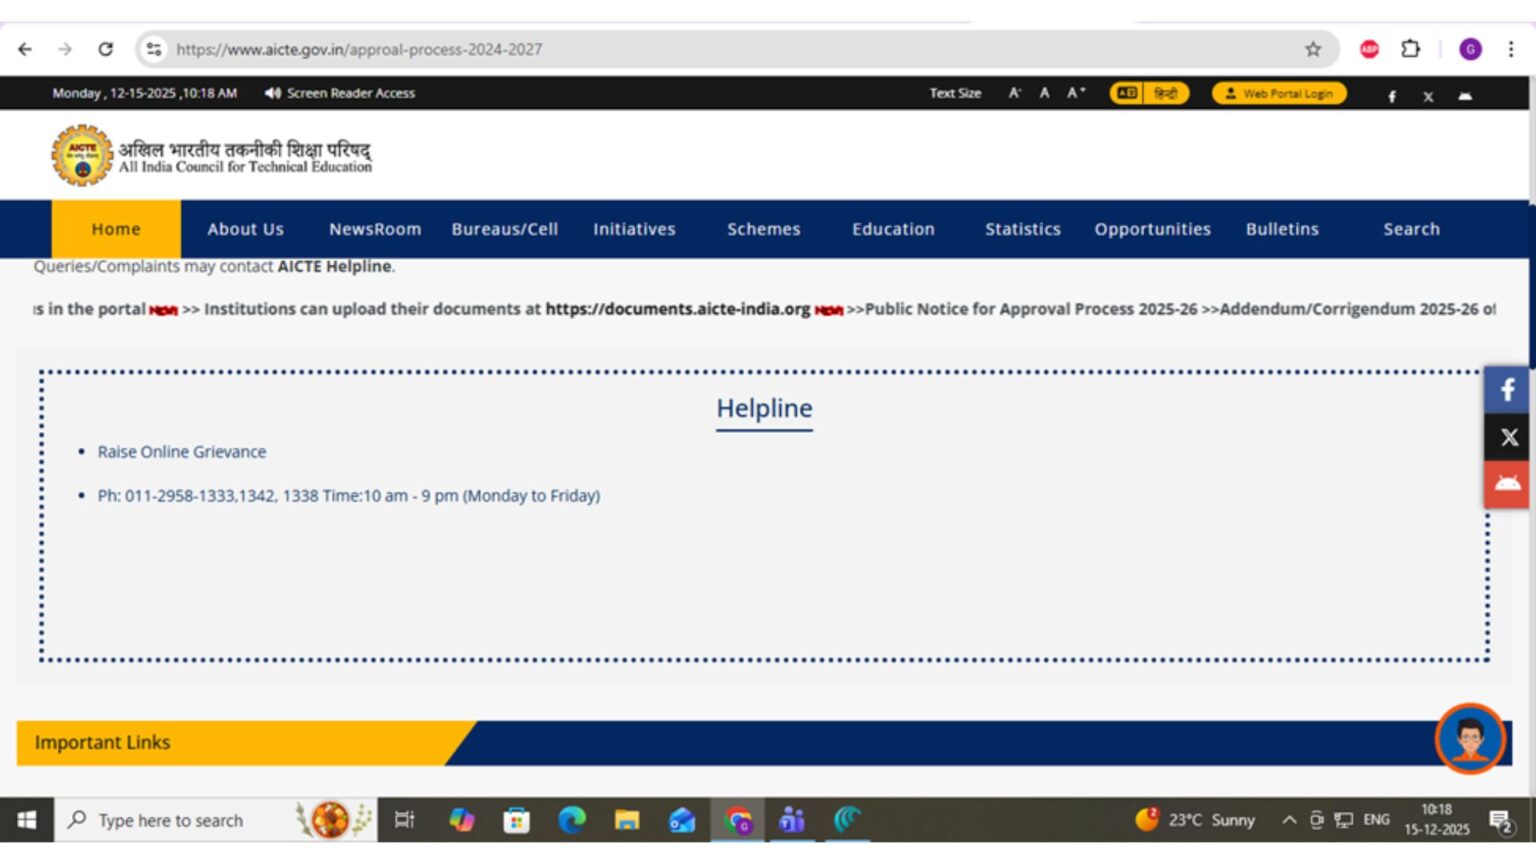Reload the page
Image resolution: width=1536 pixels, height=864 pixels.
(x=105, y=49)
